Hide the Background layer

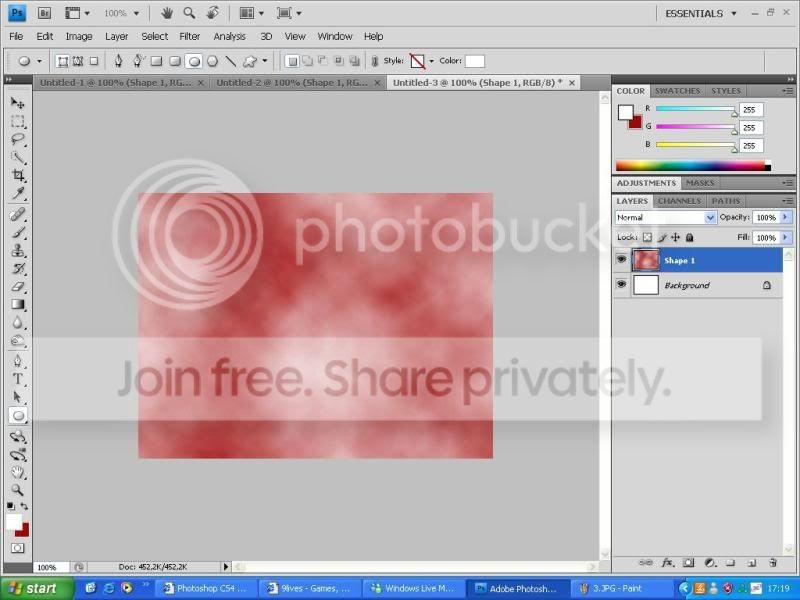[x=621, y=284]
